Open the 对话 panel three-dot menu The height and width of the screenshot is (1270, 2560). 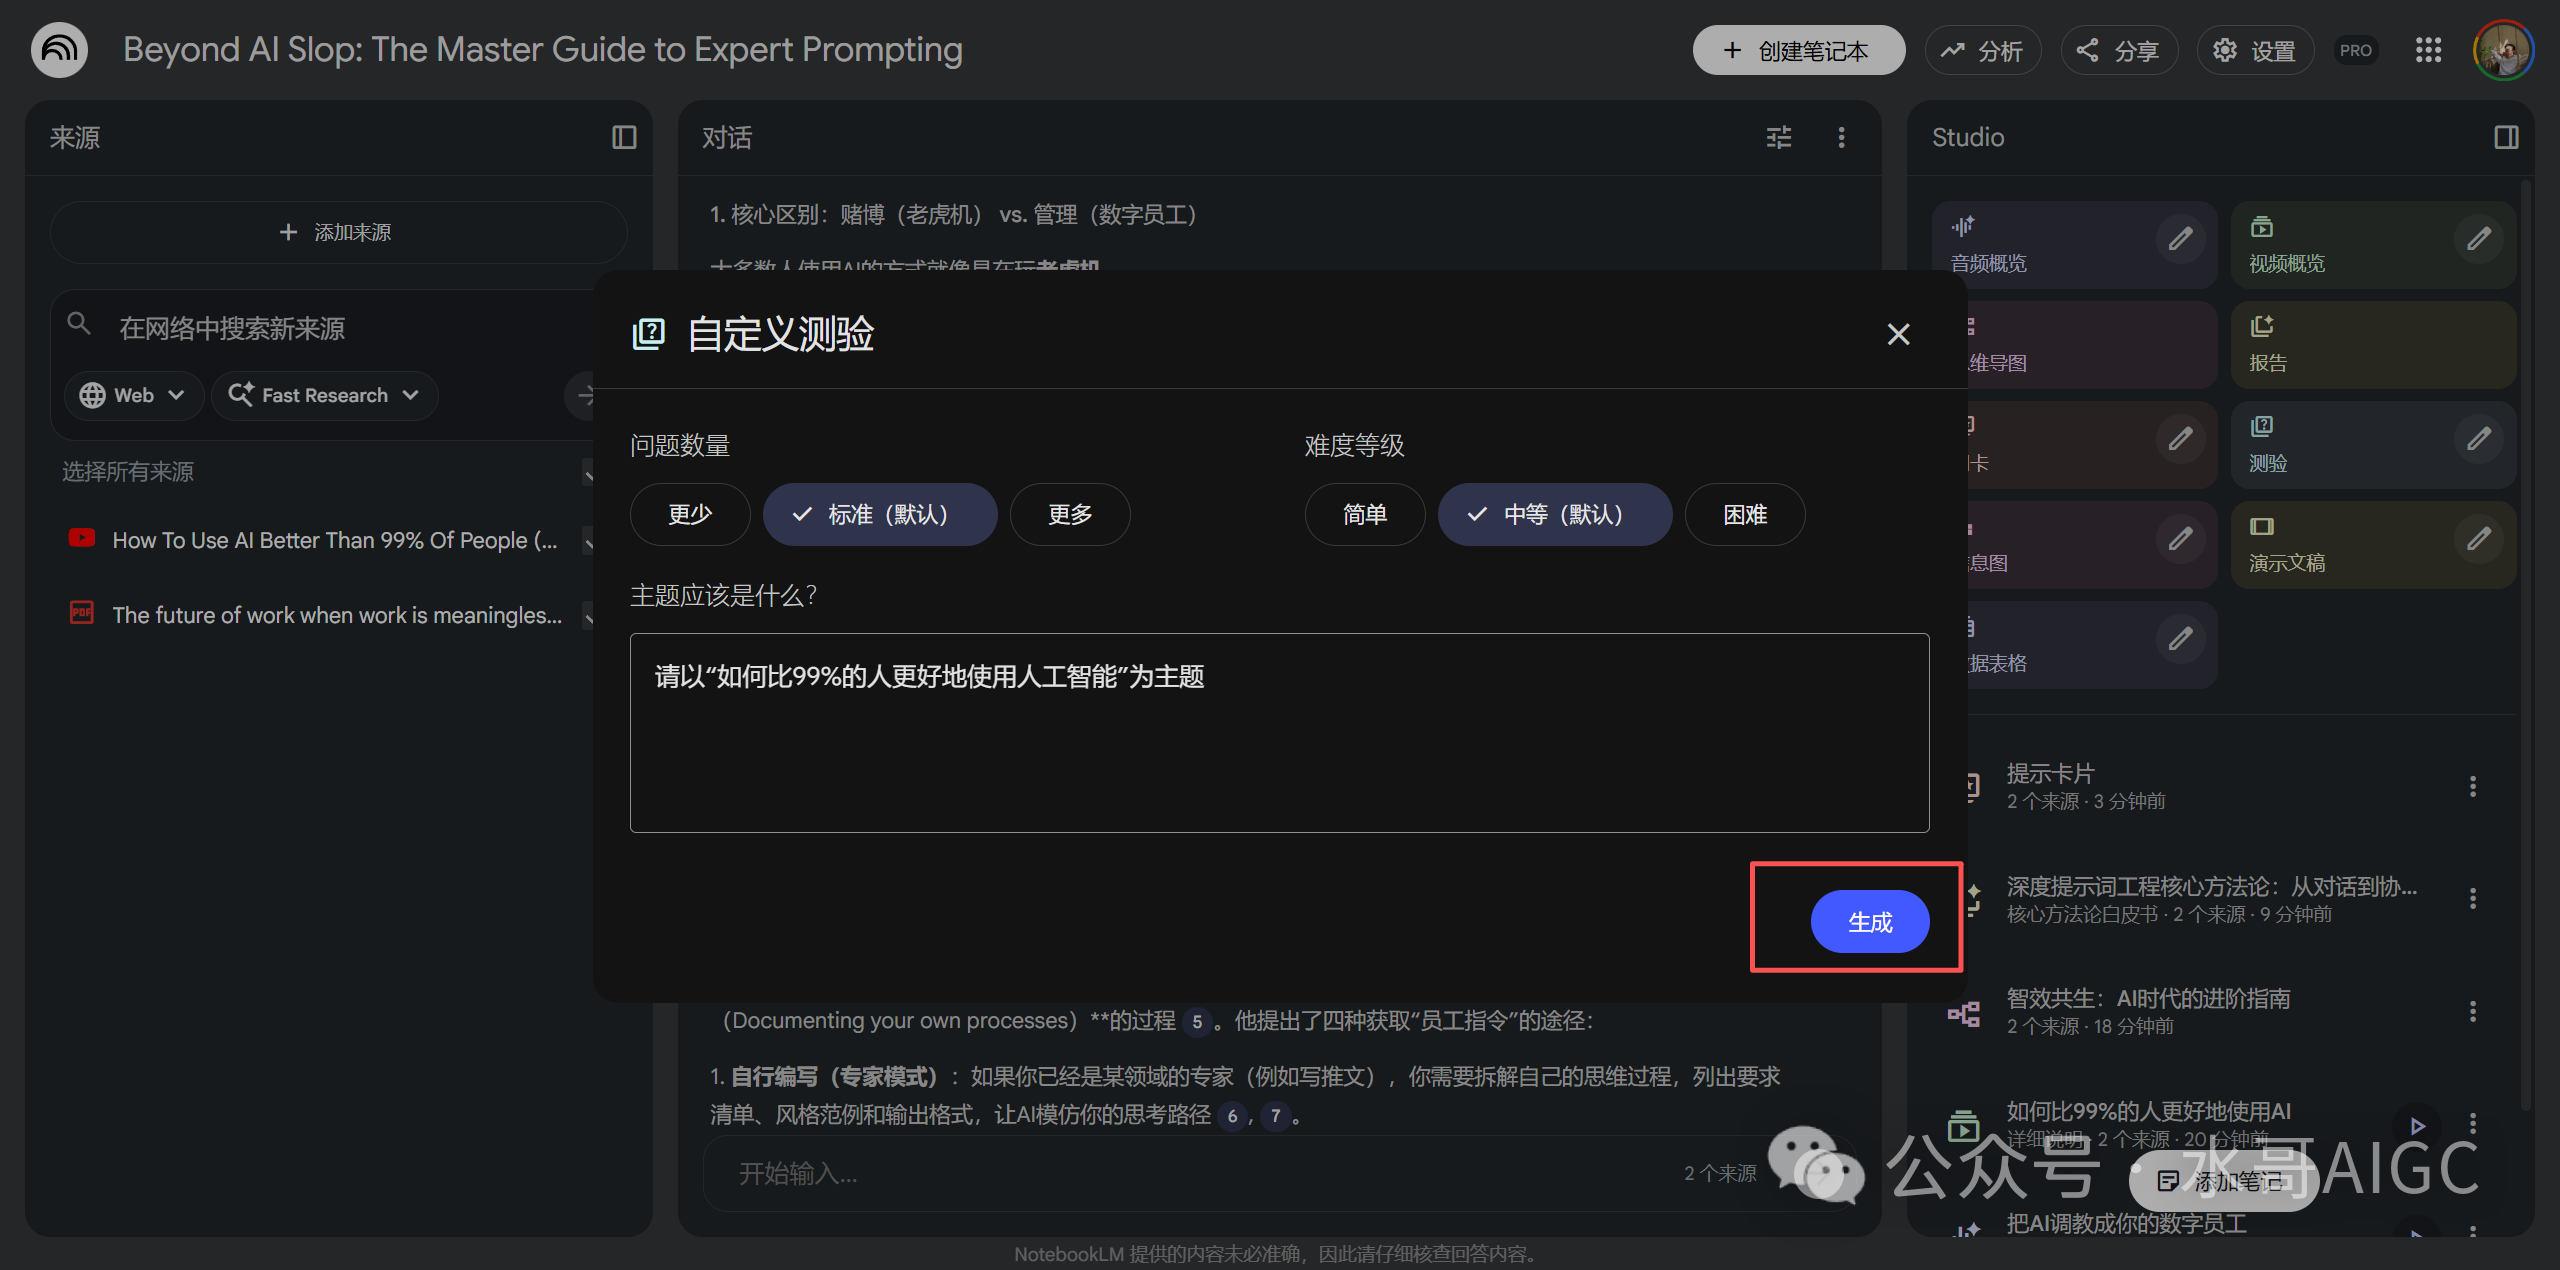tap(1841, 137)
